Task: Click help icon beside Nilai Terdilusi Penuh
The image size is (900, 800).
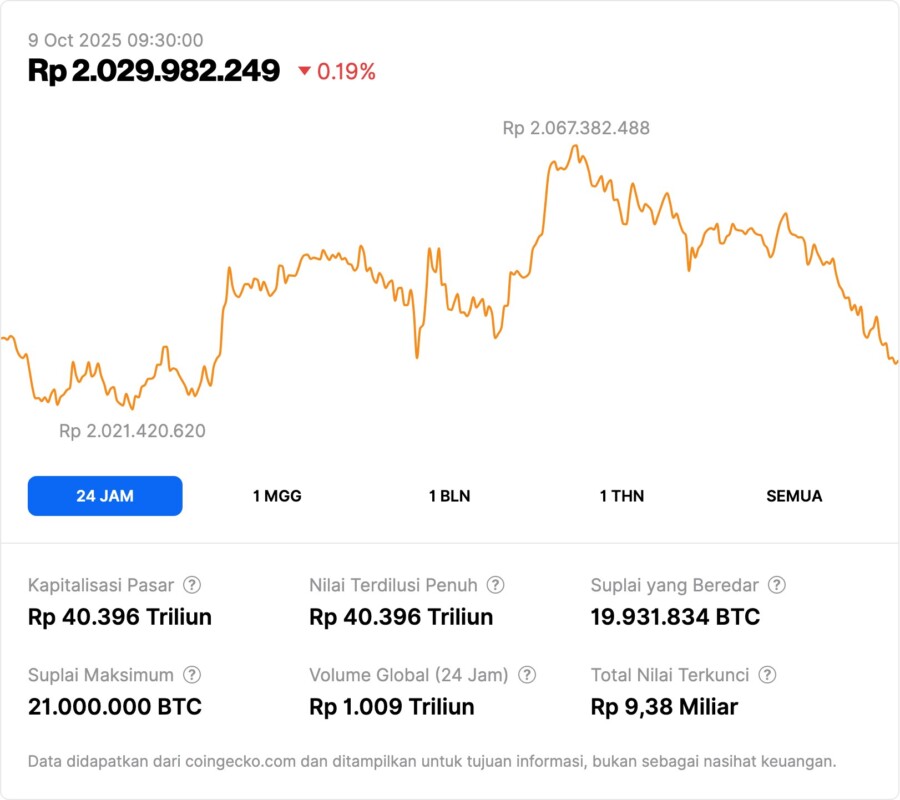Action: pos(495,585)
